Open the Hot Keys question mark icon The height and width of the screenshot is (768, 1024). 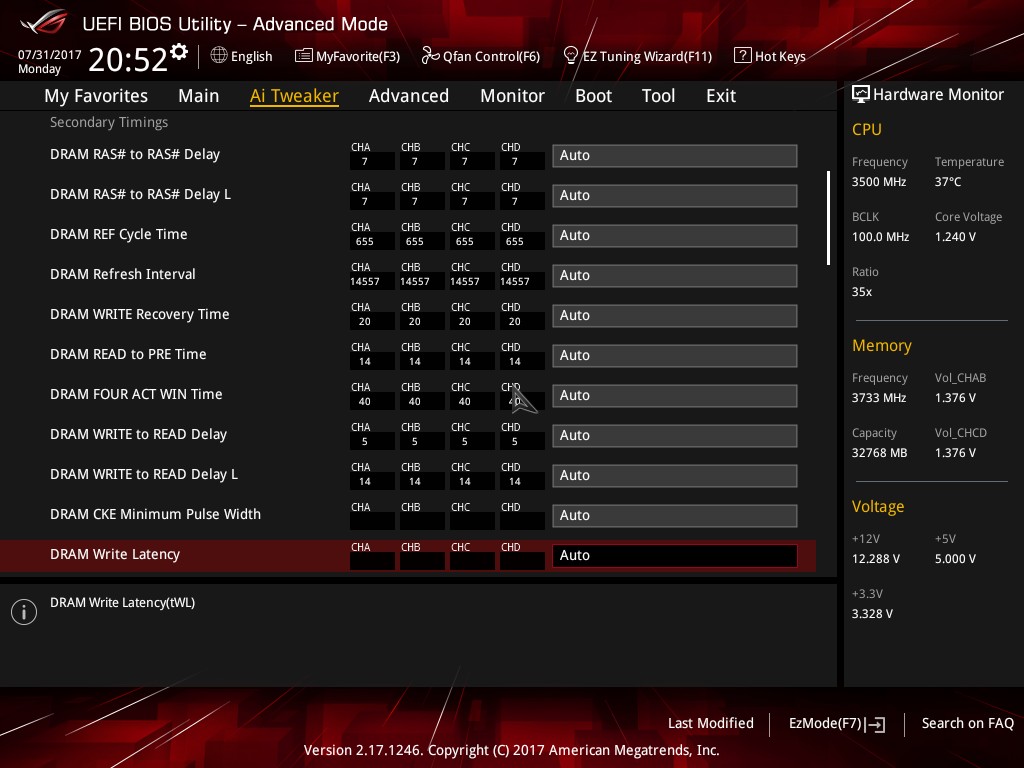[x=742, y=56]
